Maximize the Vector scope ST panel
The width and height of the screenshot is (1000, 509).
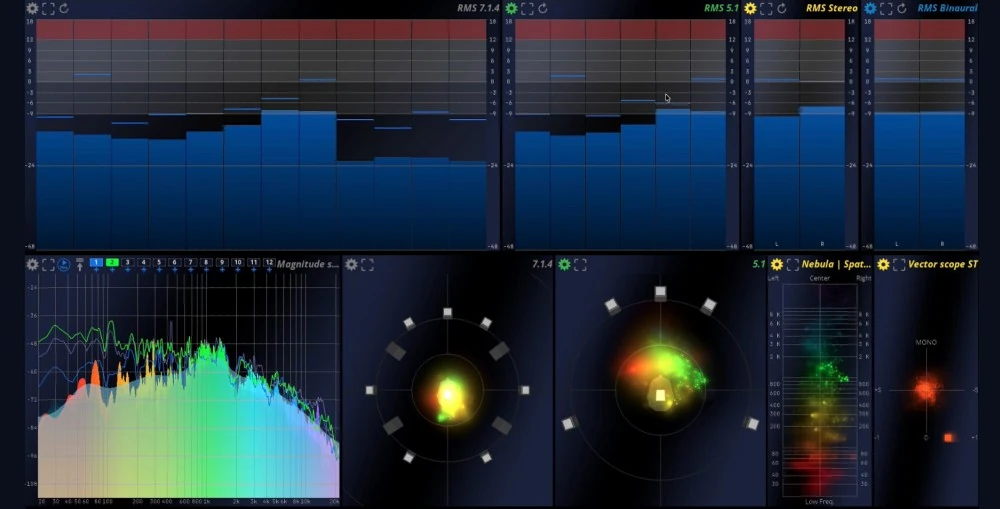click(x=899, y=264)
